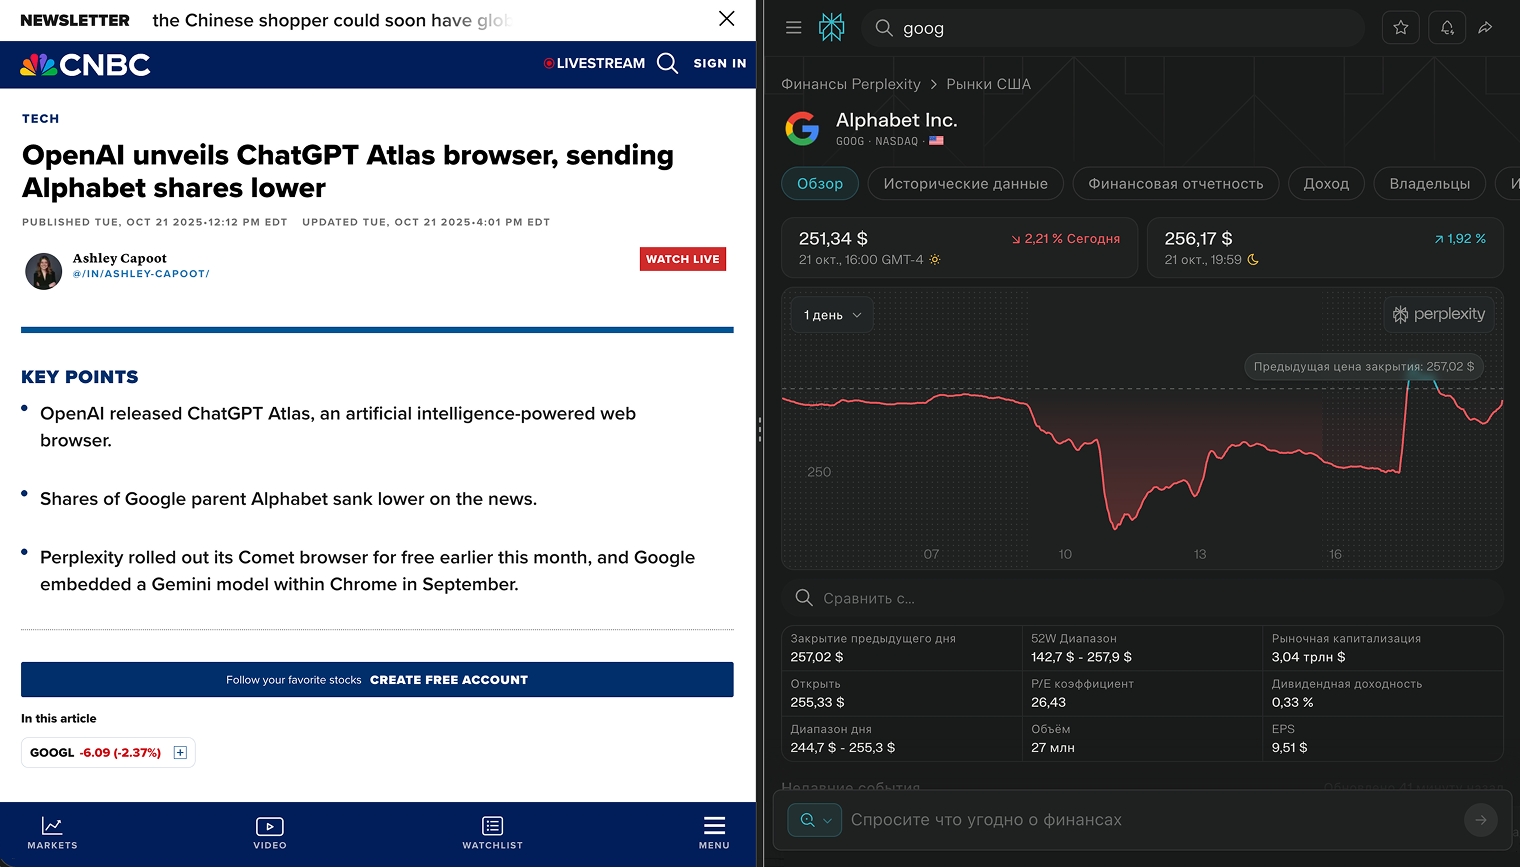
Task: Open the Perplexity hamburger menu
Action: tap(794, 28)
